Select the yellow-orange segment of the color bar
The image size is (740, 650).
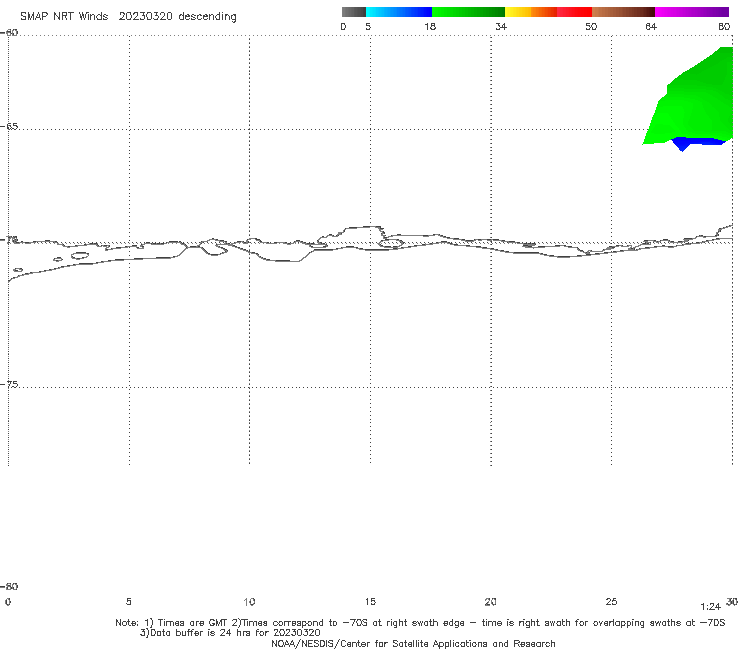[531, 12]
